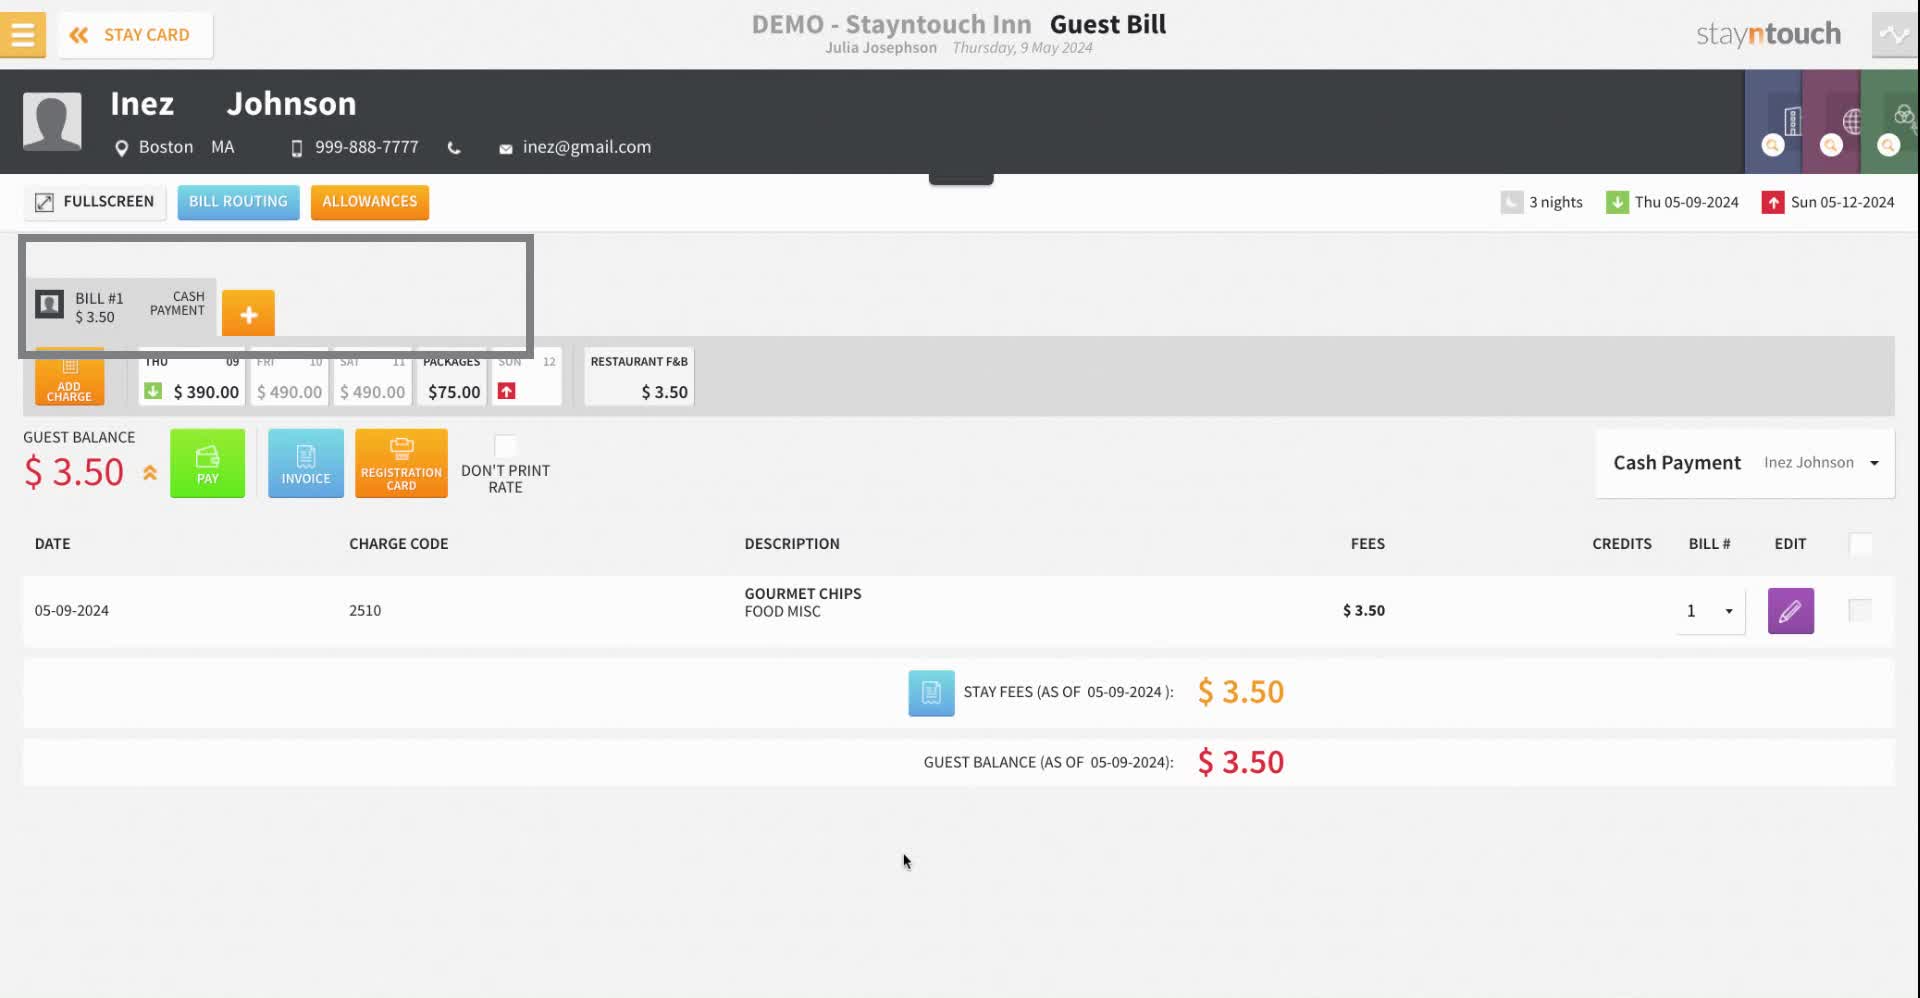Edit the Gourmet Chips charge with pencil
The height and width of the screenshot is (998, 1920).
tap(1790, 611)
